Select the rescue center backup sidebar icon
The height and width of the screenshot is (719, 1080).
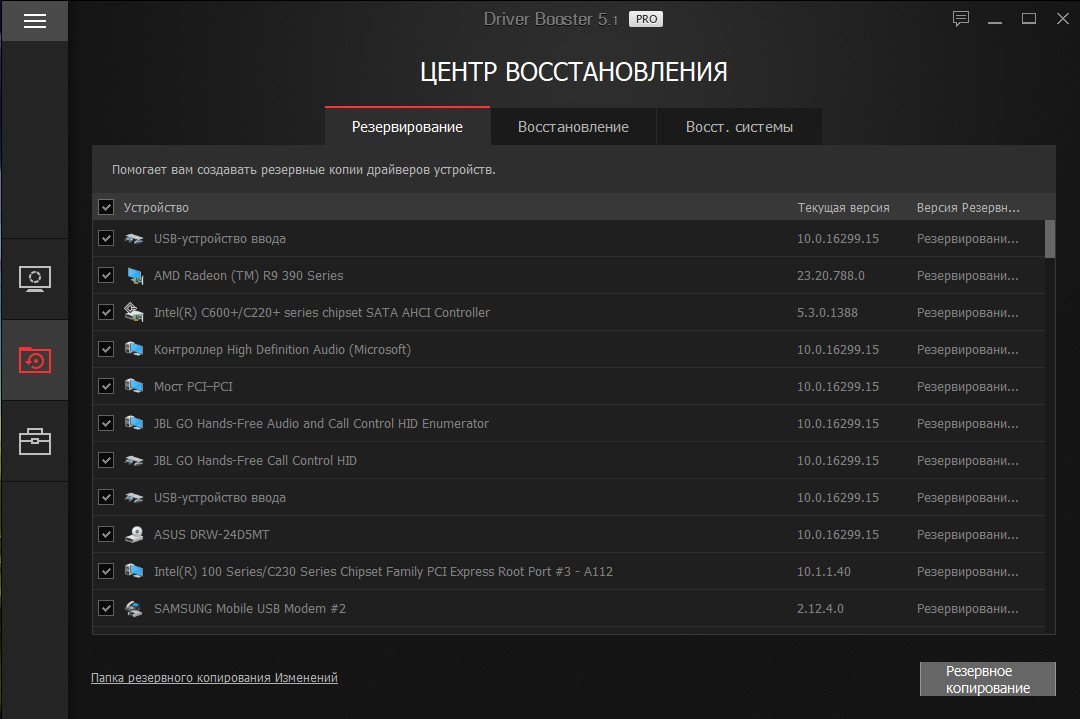point(34,360)
